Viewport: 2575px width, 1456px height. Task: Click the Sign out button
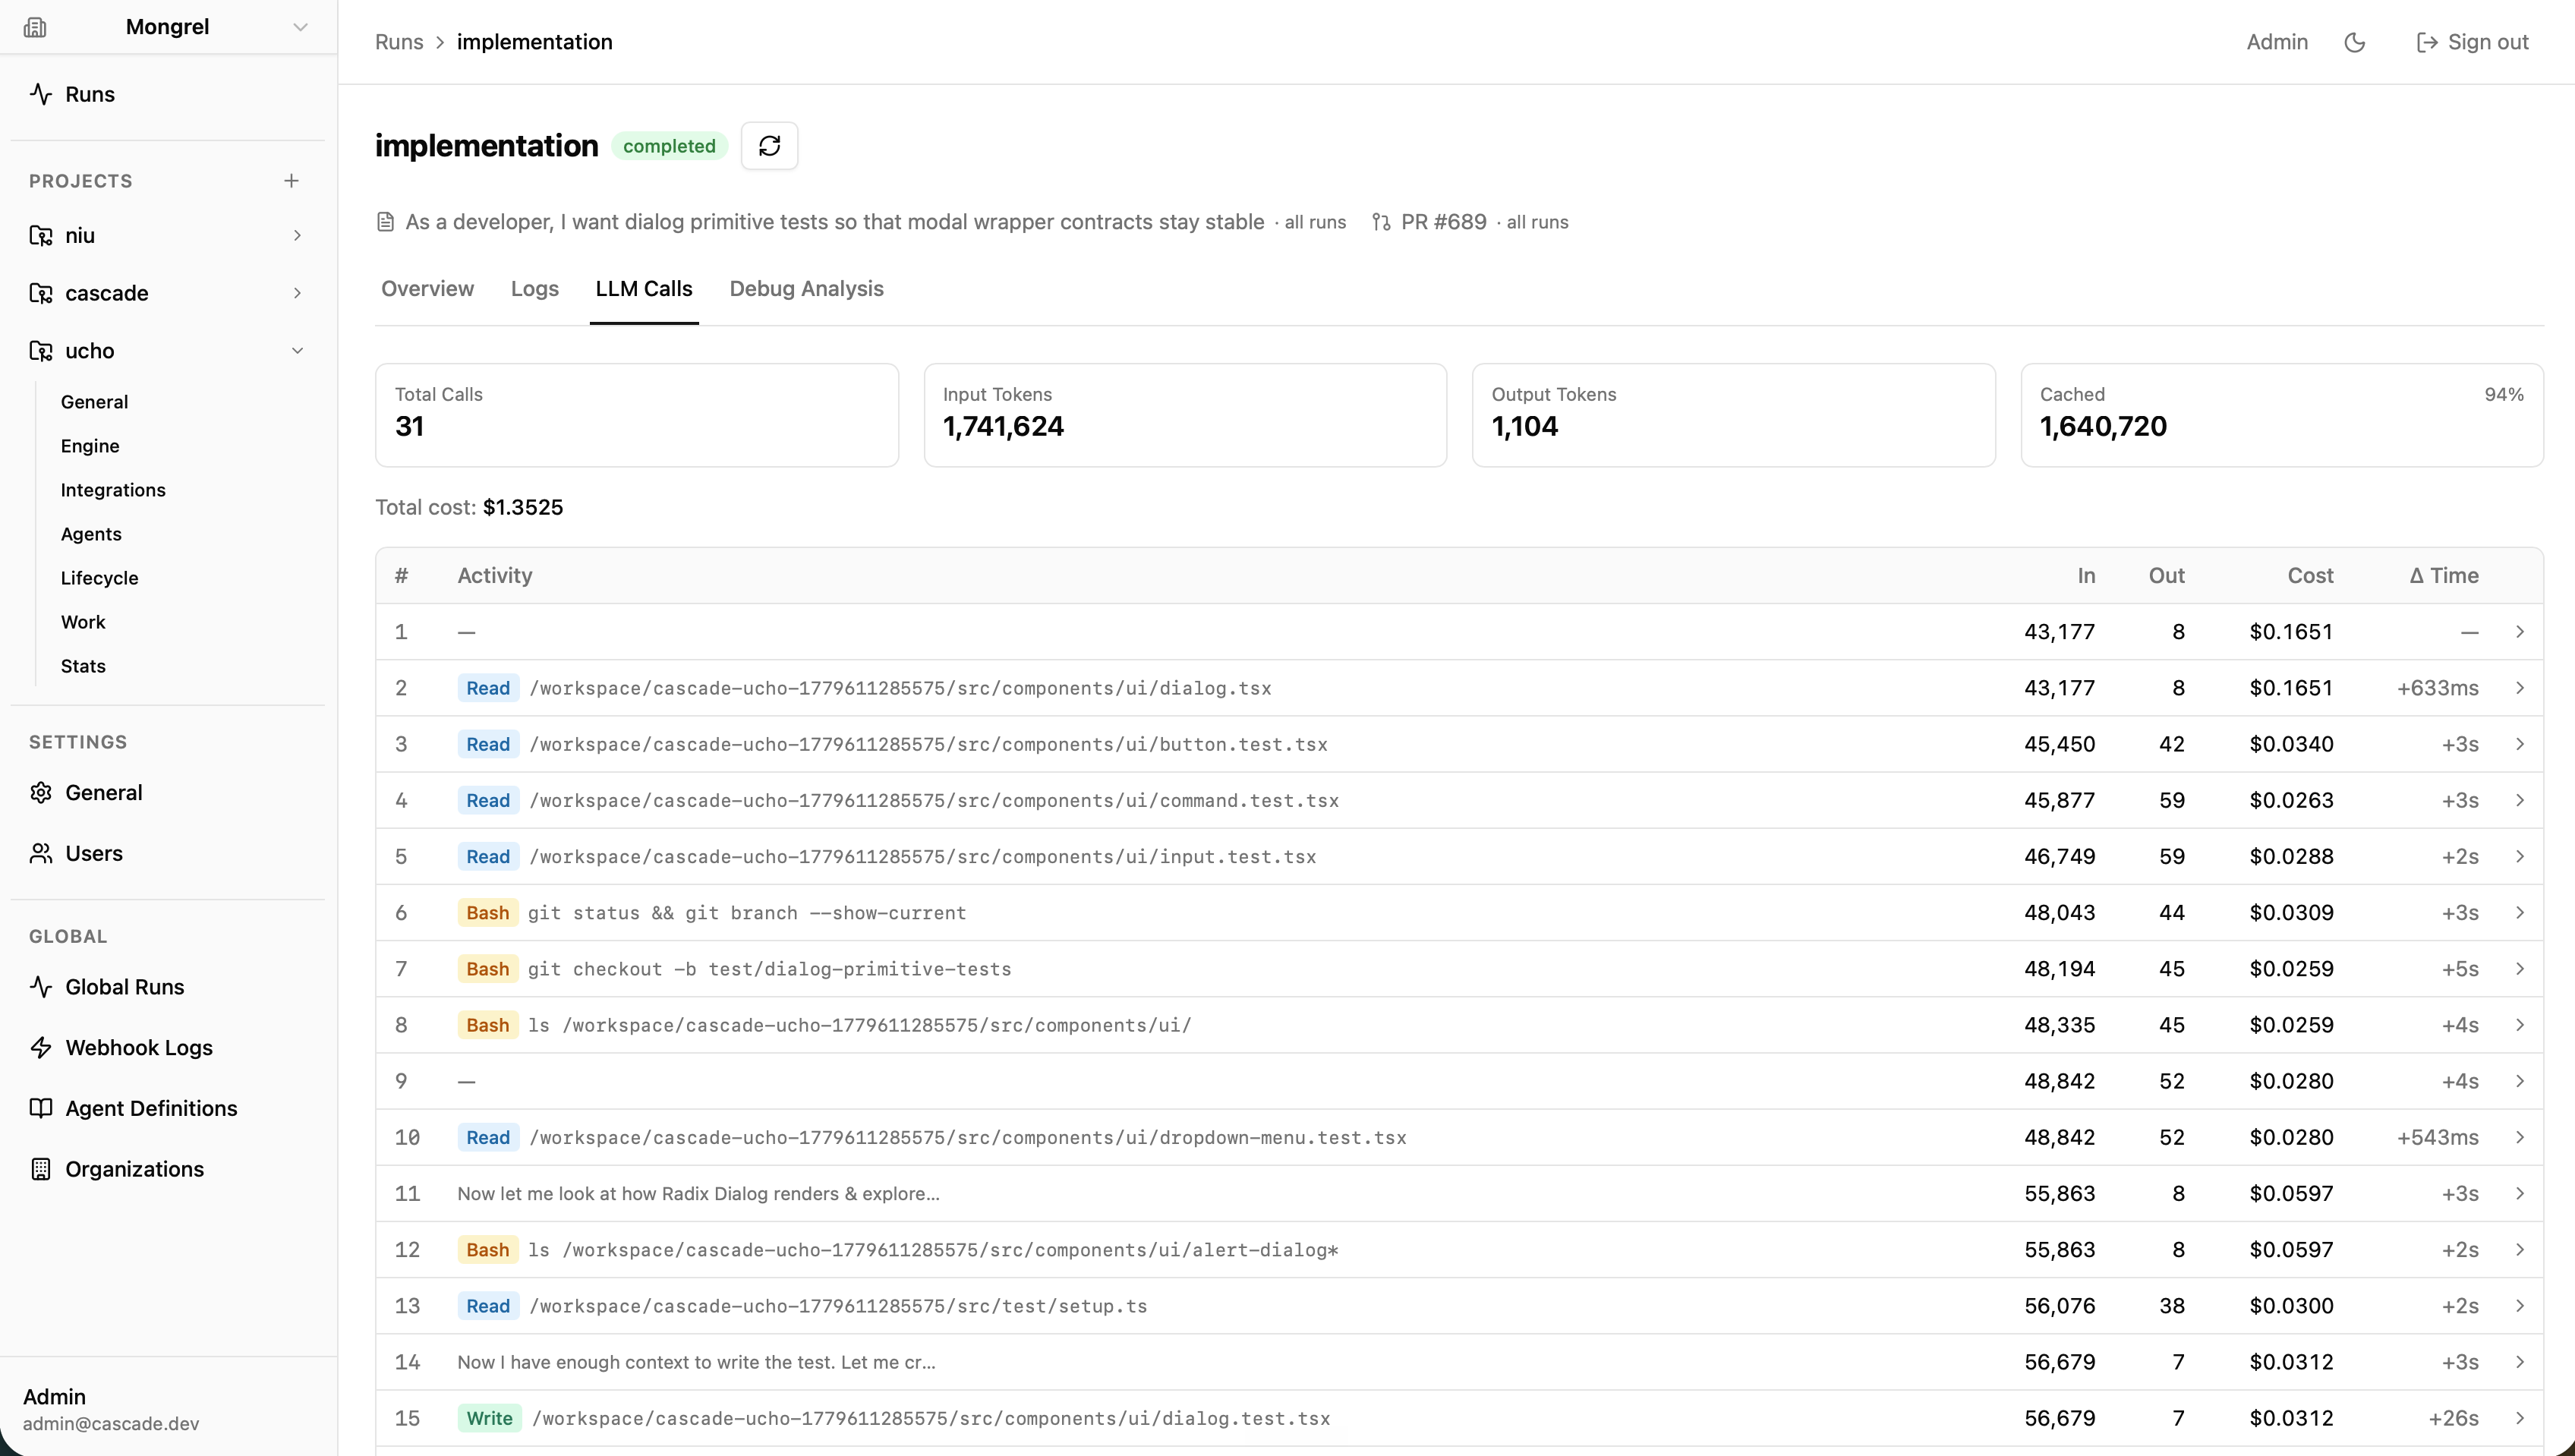click(x=2472, y=42)
